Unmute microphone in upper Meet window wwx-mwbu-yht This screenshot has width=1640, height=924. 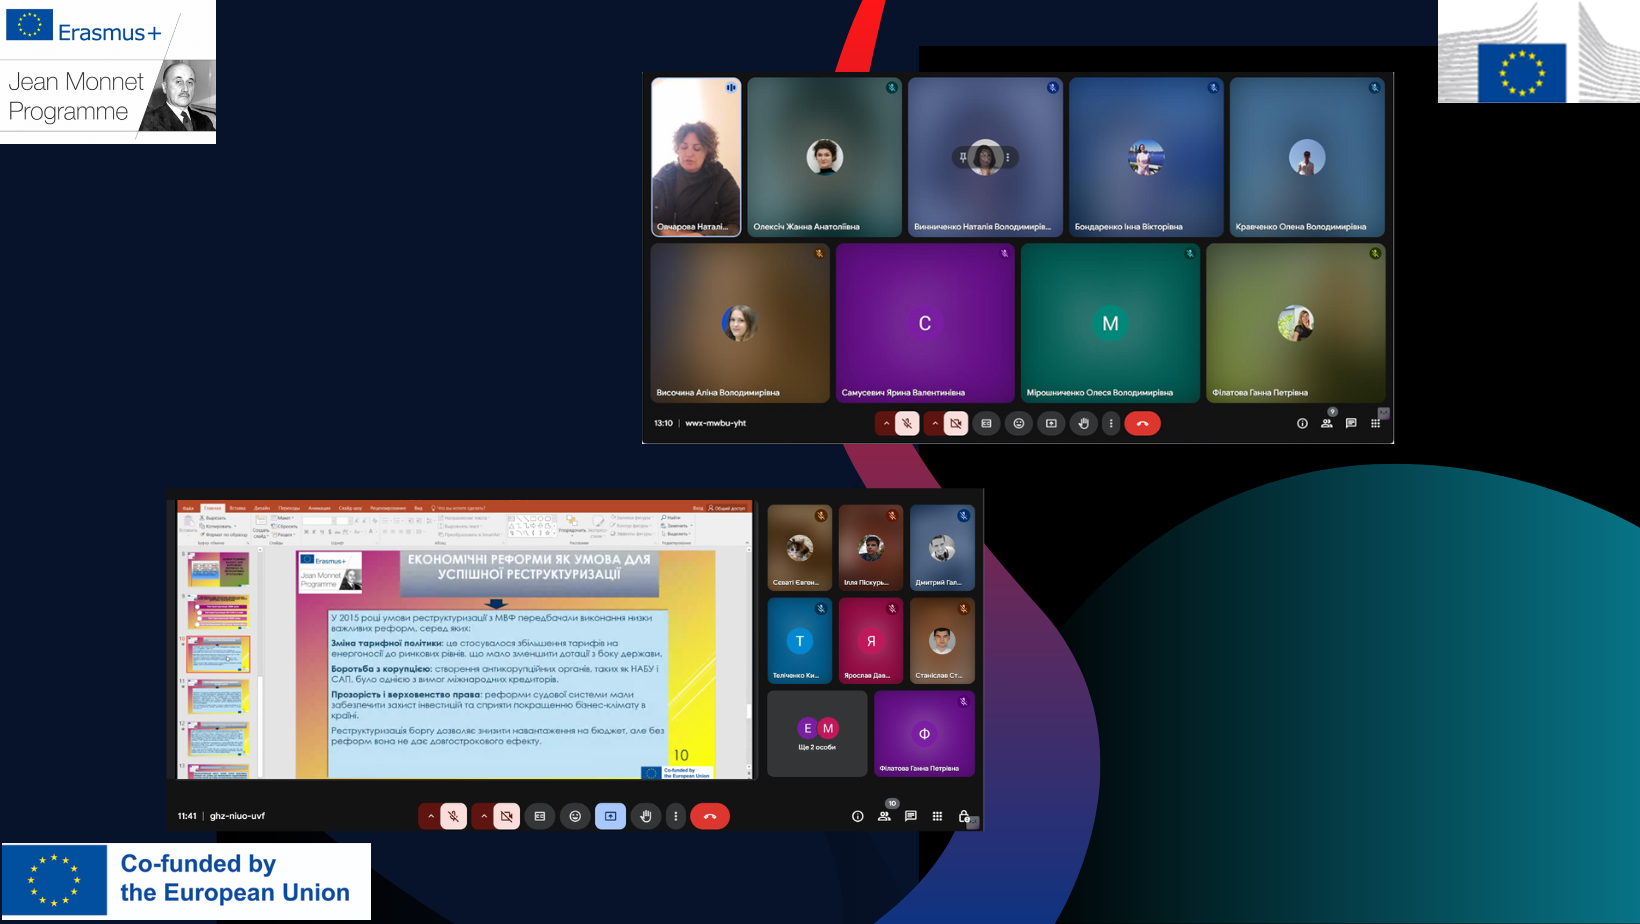907,423
